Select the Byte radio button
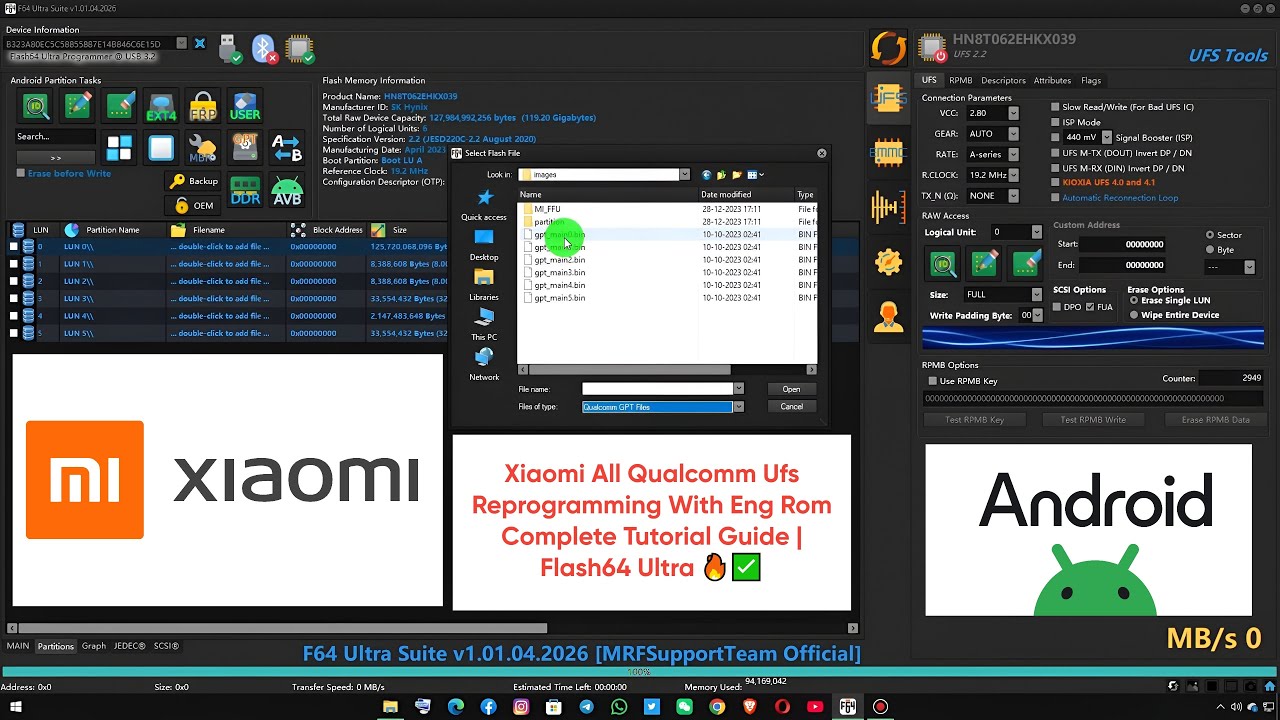 pos(1210,249)
